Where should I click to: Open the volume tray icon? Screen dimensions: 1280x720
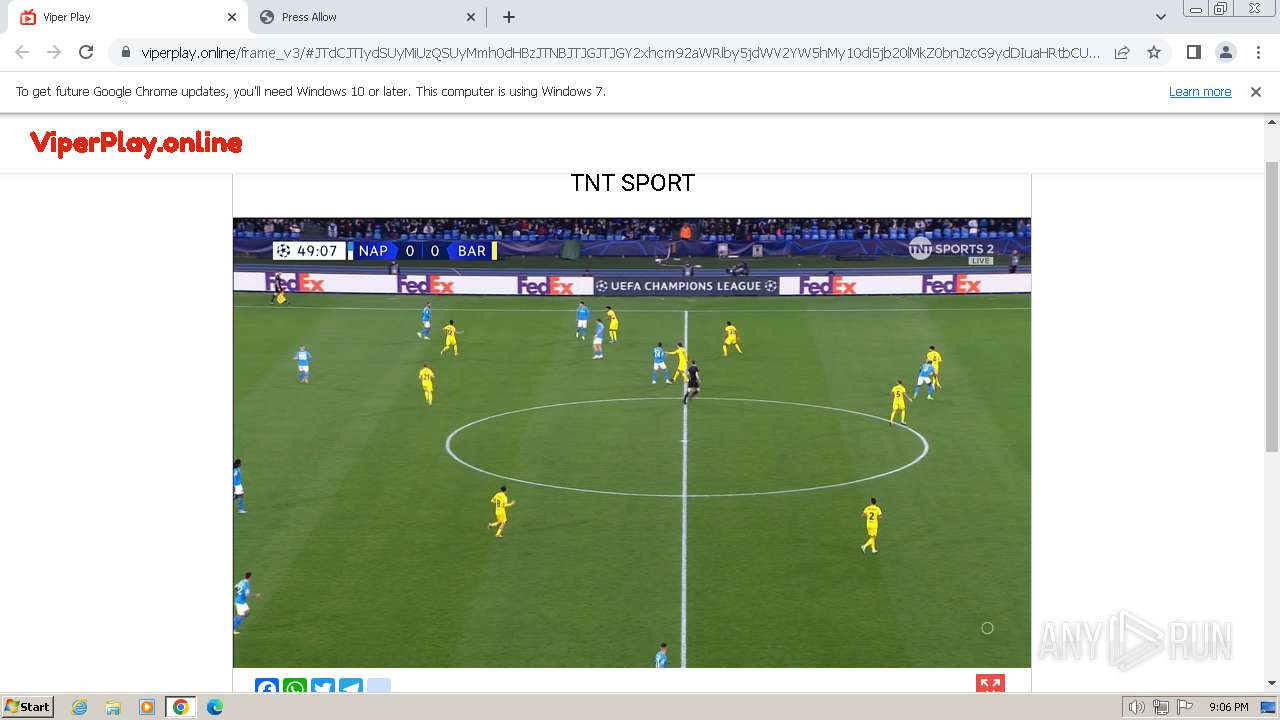[x=1136, y=707]
